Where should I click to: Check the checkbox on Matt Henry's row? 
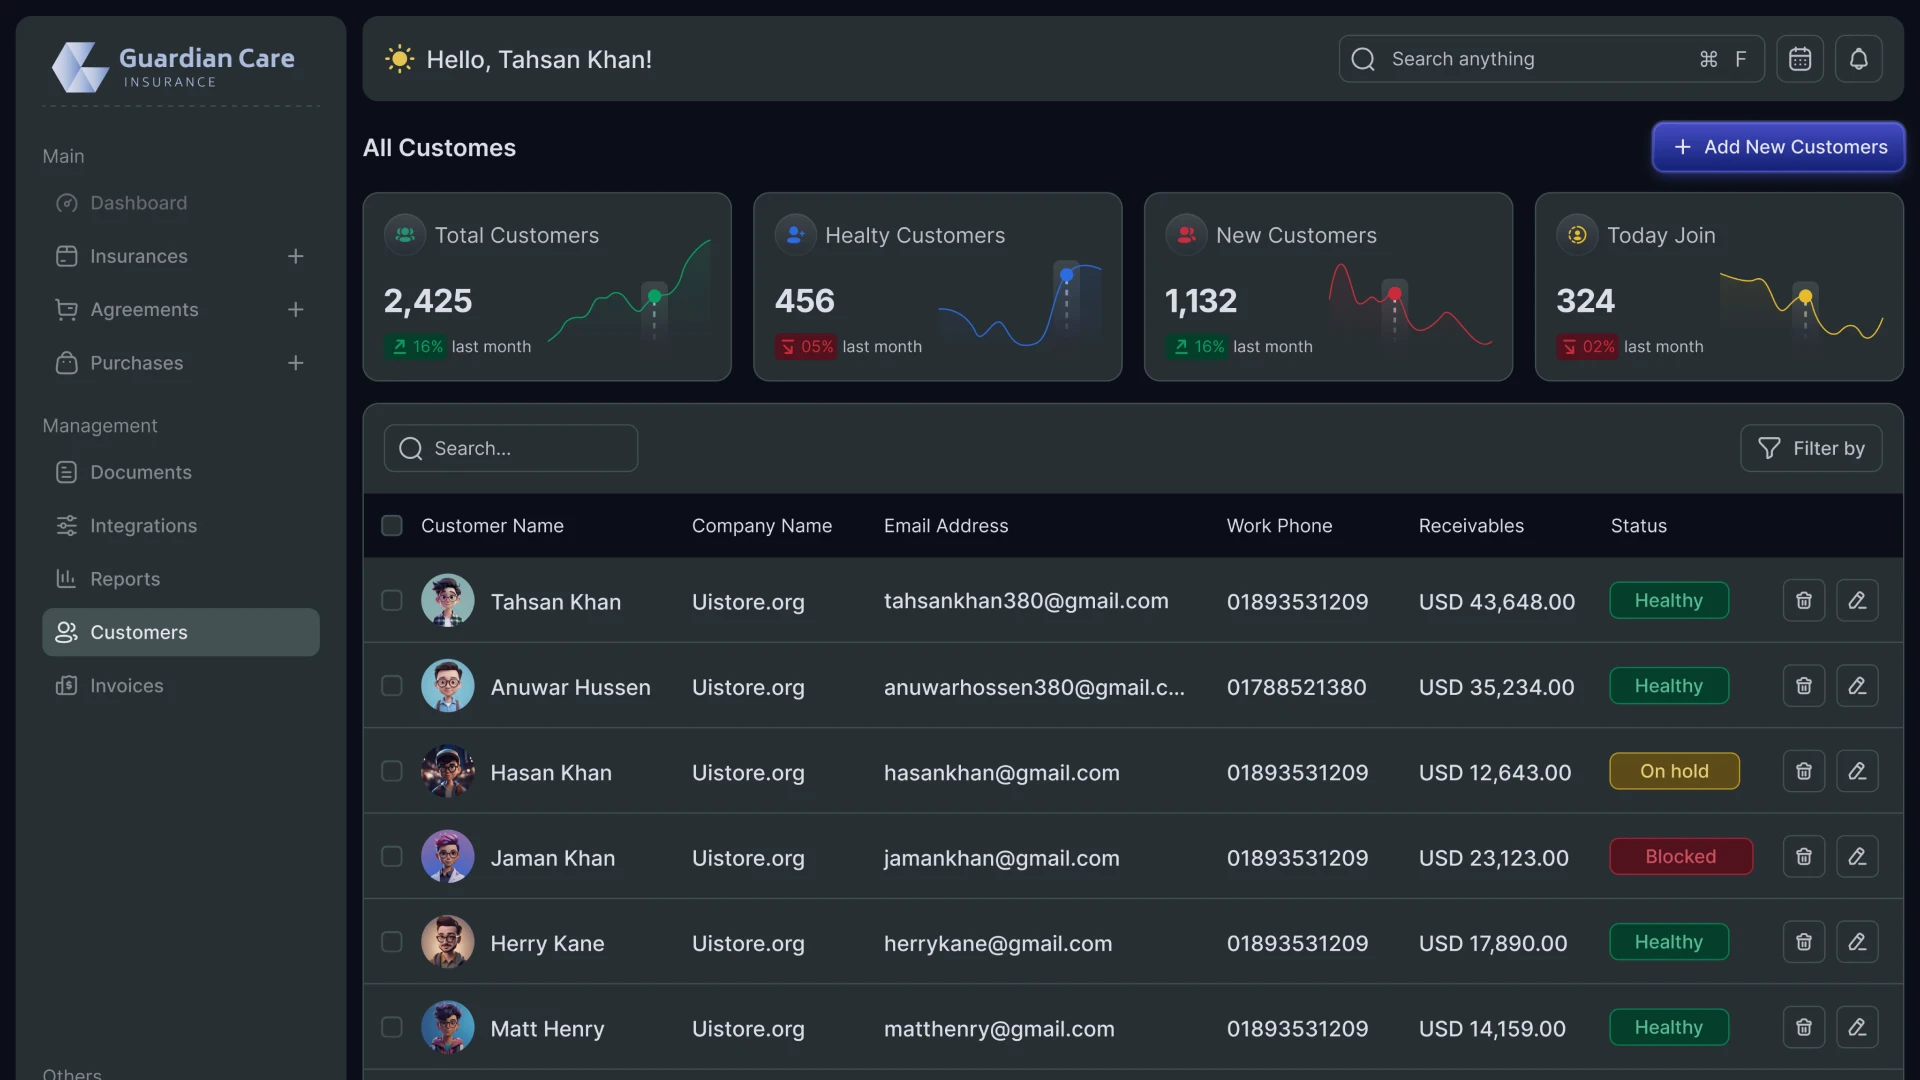pyautogui.click(x=391, y=1027)
